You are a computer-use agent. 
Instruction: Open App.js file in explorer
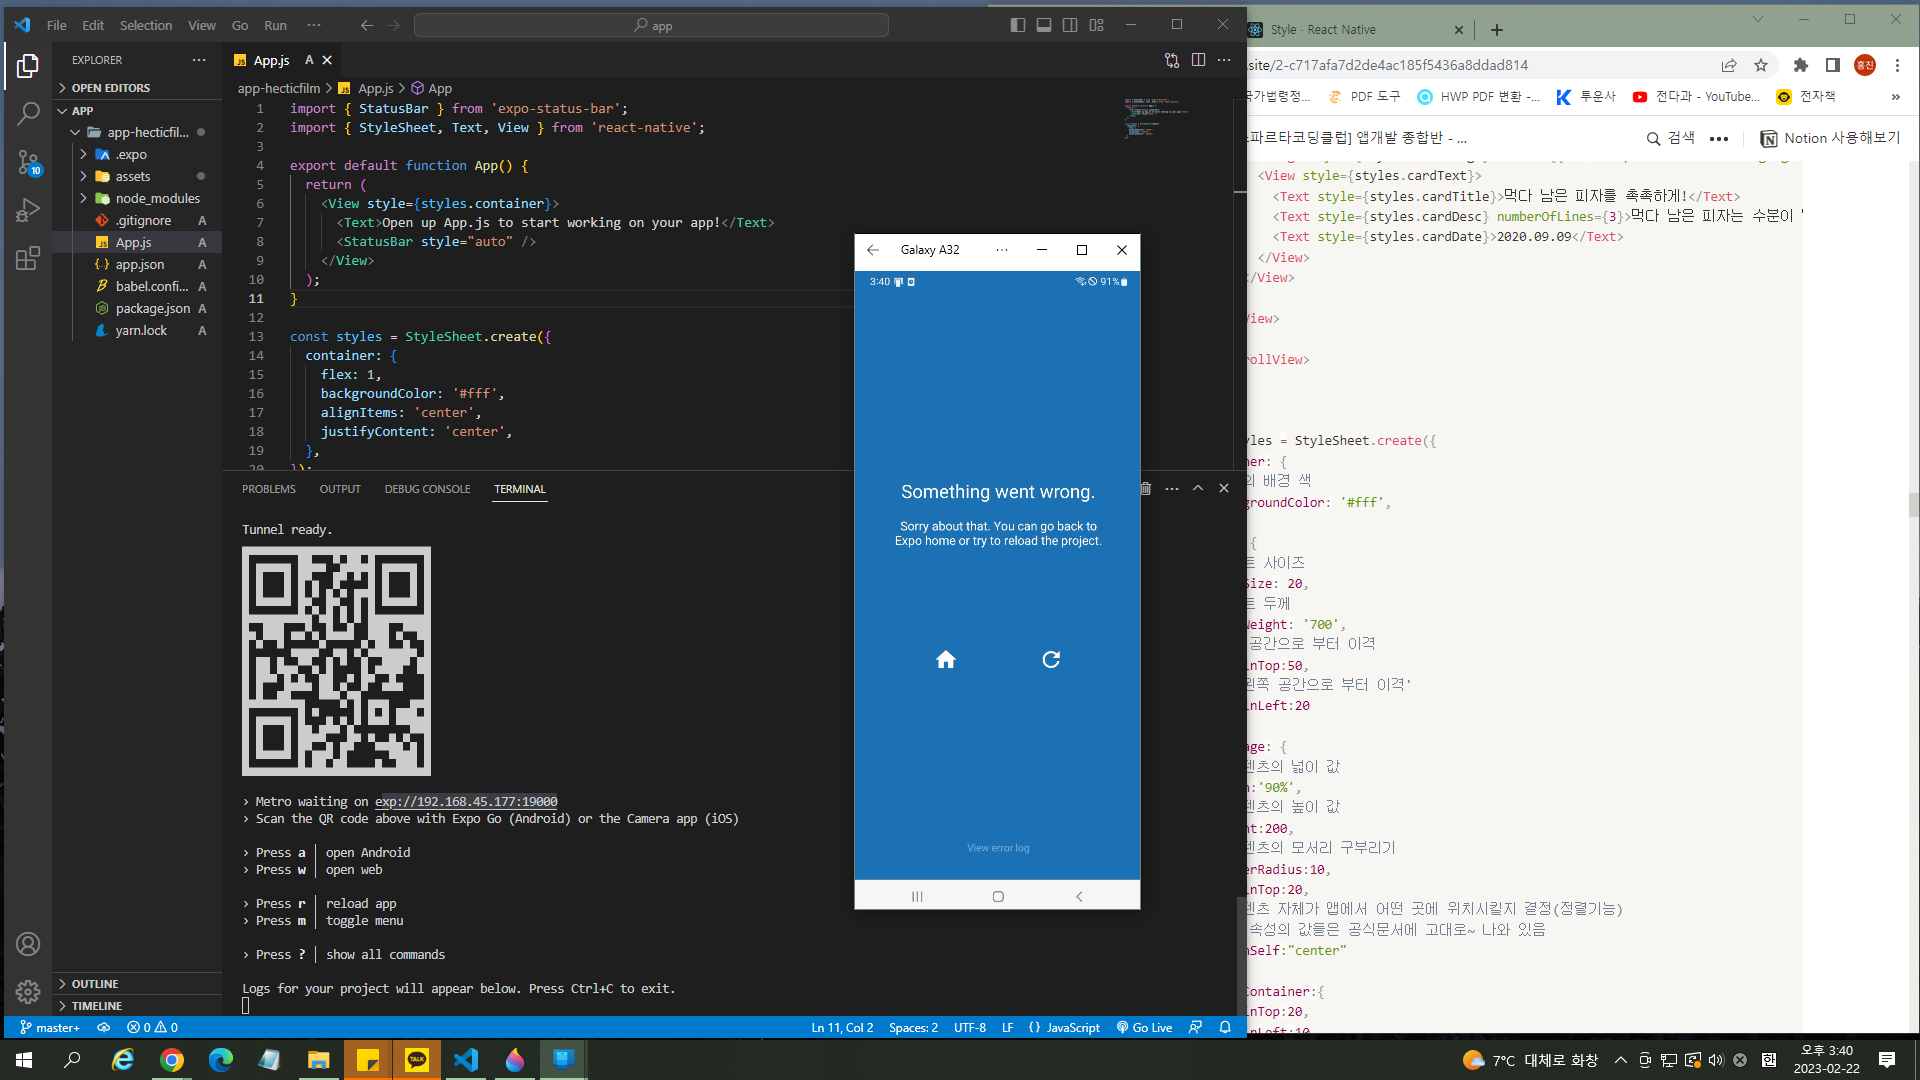pyautogui.click(x=133, y=243)
